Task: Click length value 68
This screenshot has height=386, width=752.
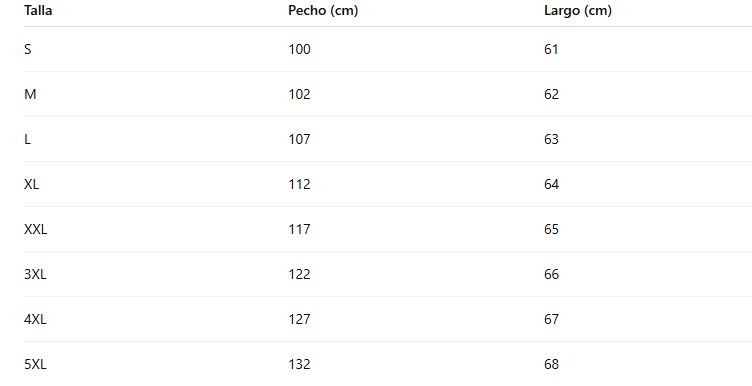Action: point(551,365)
